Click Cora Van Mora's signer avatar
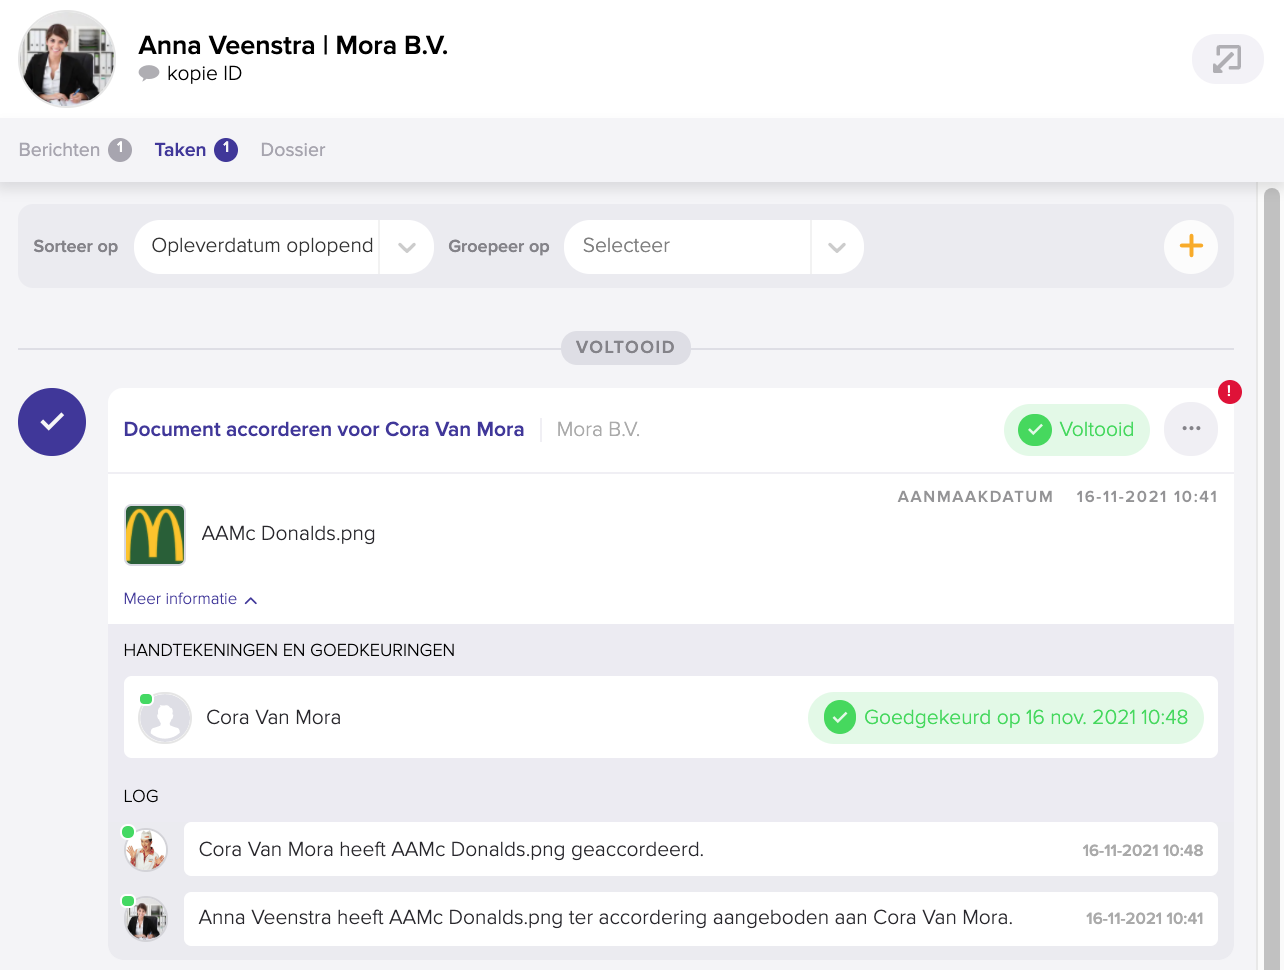Viewport: 1284px width, 970px height. point(165,717)
